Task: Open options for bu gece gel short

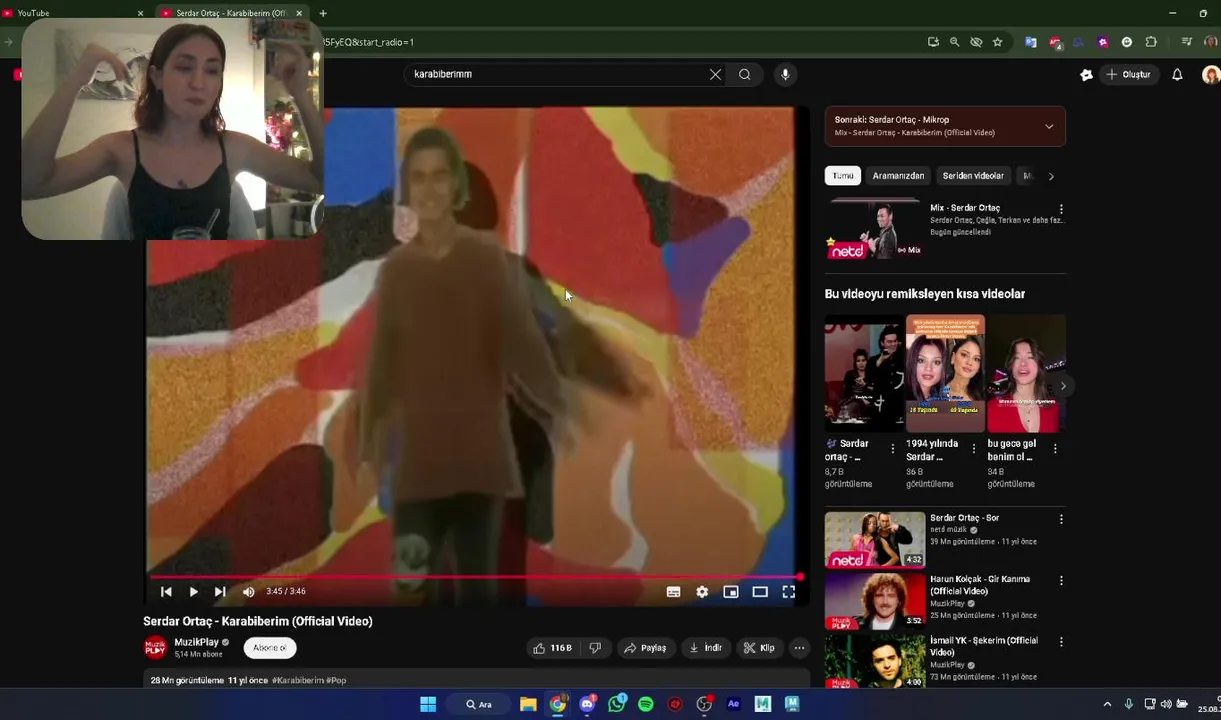Action: coord(1055,449)
